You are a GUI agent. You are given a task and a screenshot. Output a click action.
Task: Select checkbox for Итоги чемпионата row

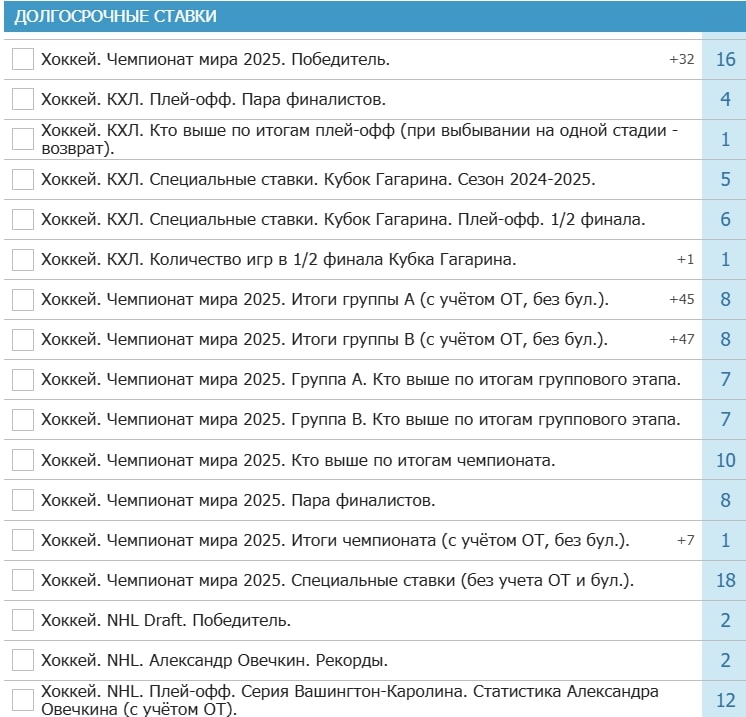coord(23,540)
